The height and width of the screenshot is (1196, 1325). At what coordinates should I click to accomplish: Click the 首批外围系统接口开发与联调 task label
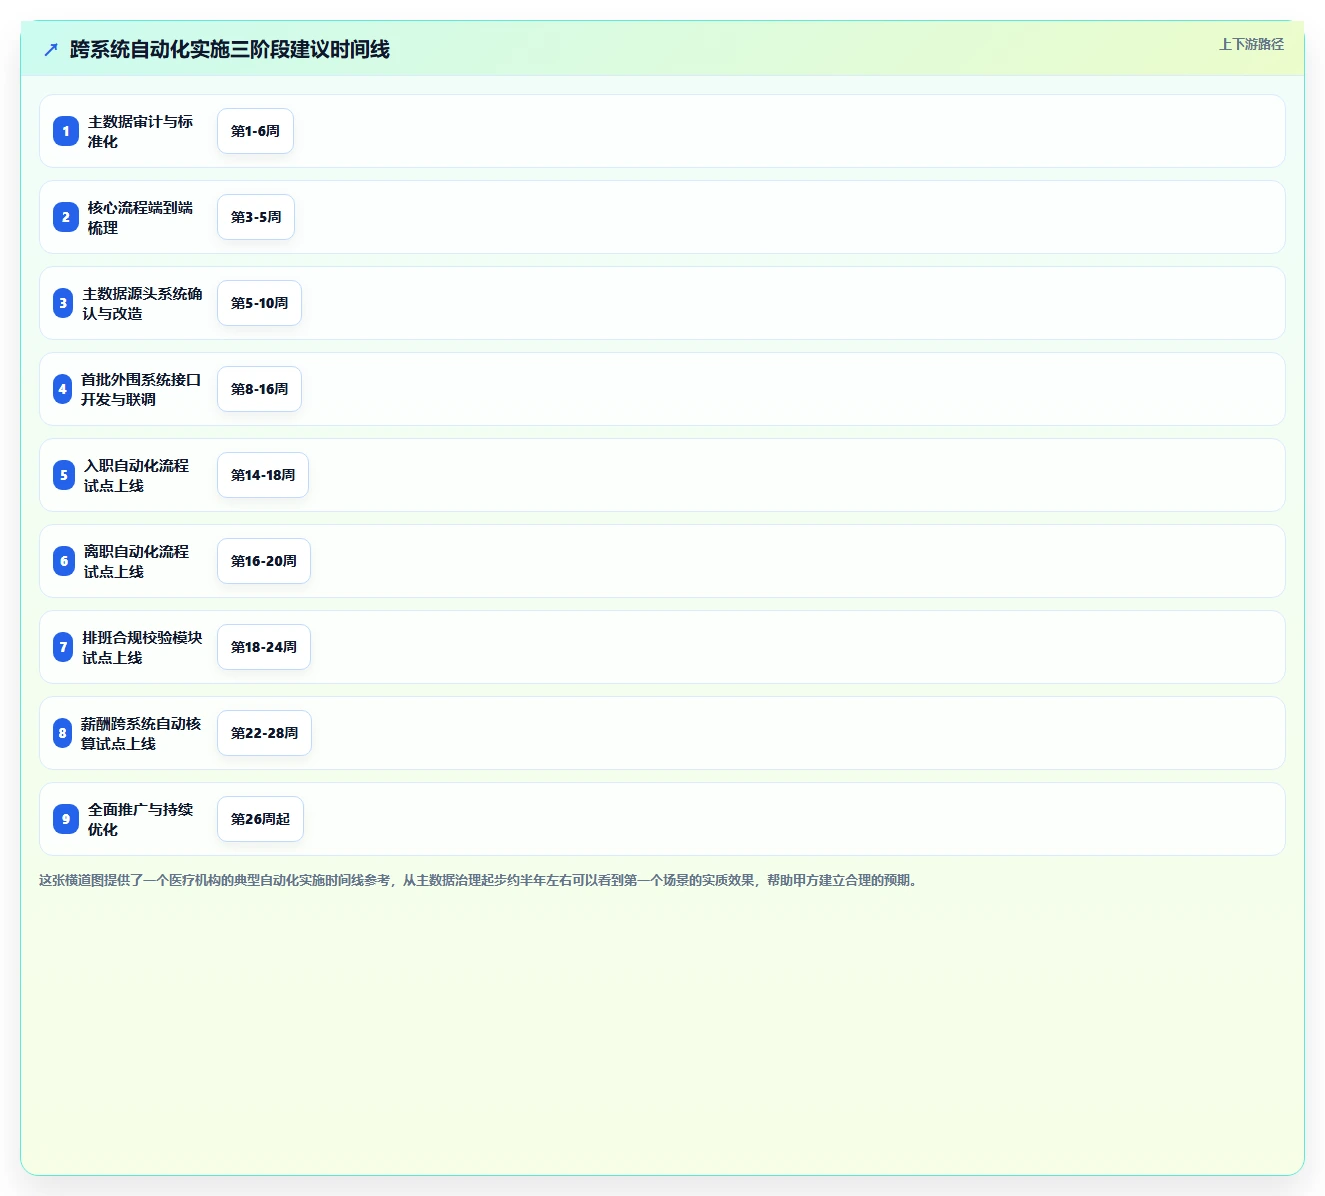coord(141,389)
